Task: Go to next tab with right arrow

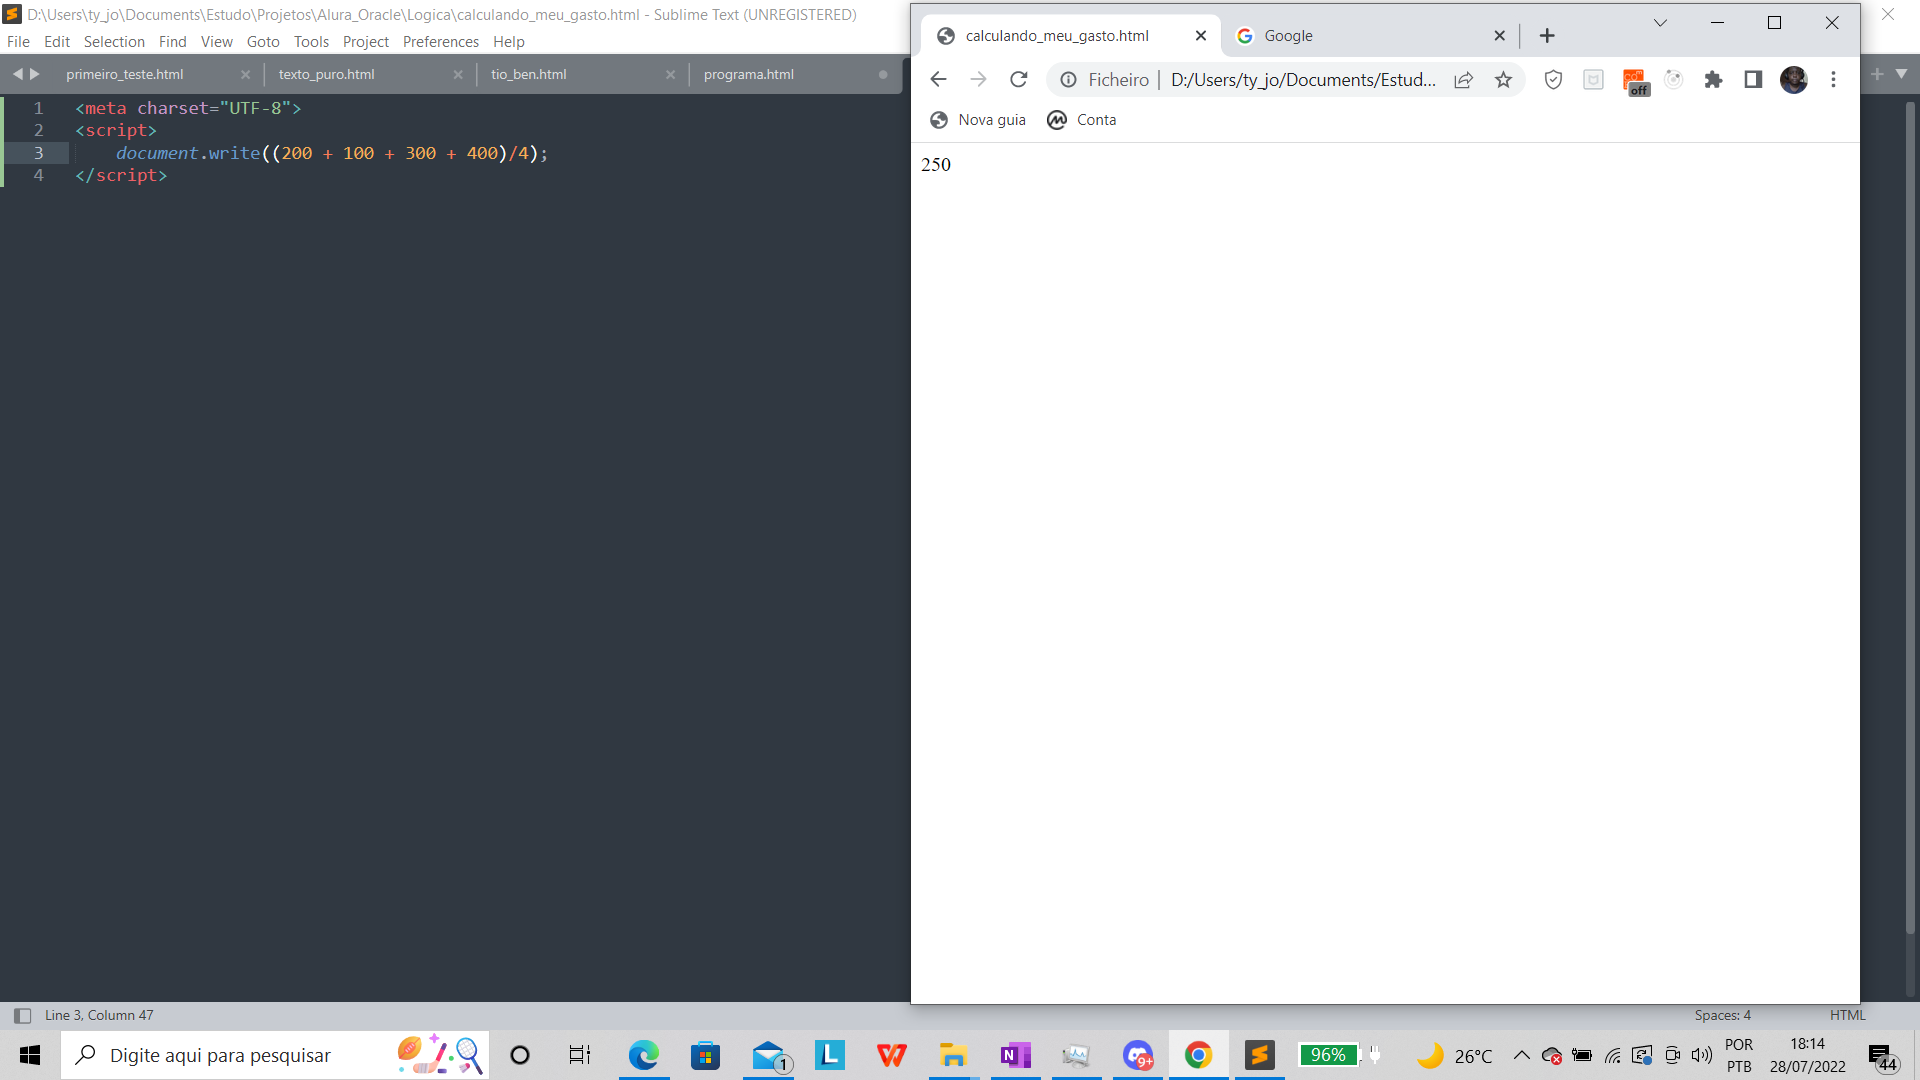Action: pos(35,74)
